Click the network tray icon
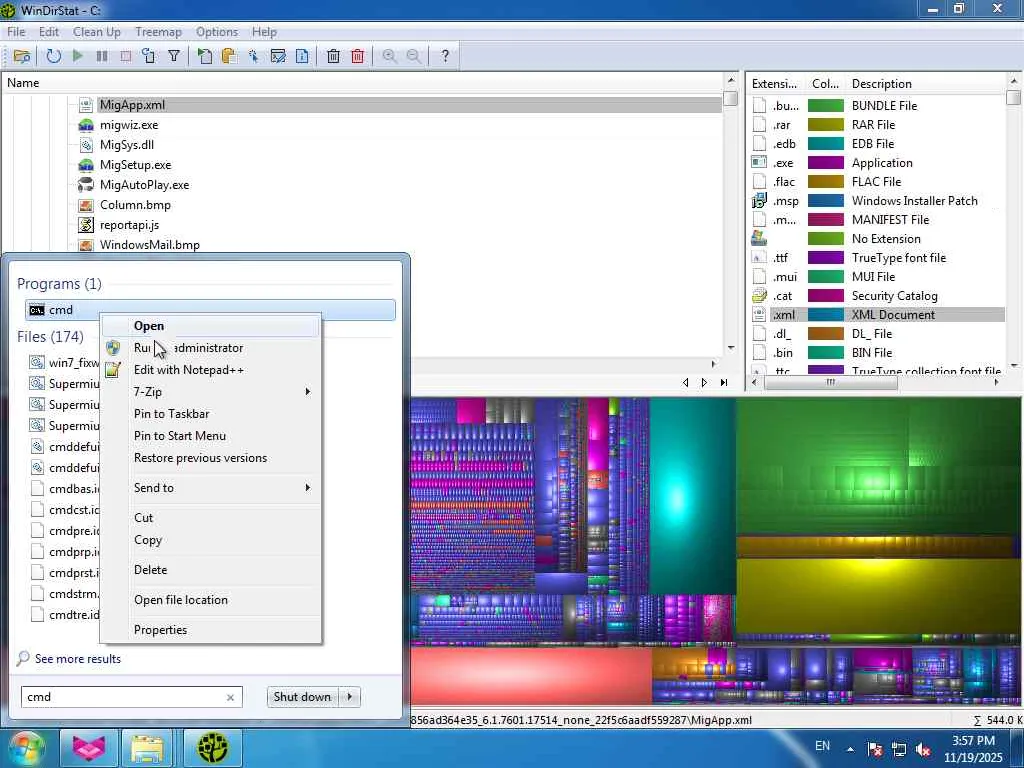The image size is (1024, 768). (x=899, y=749)
